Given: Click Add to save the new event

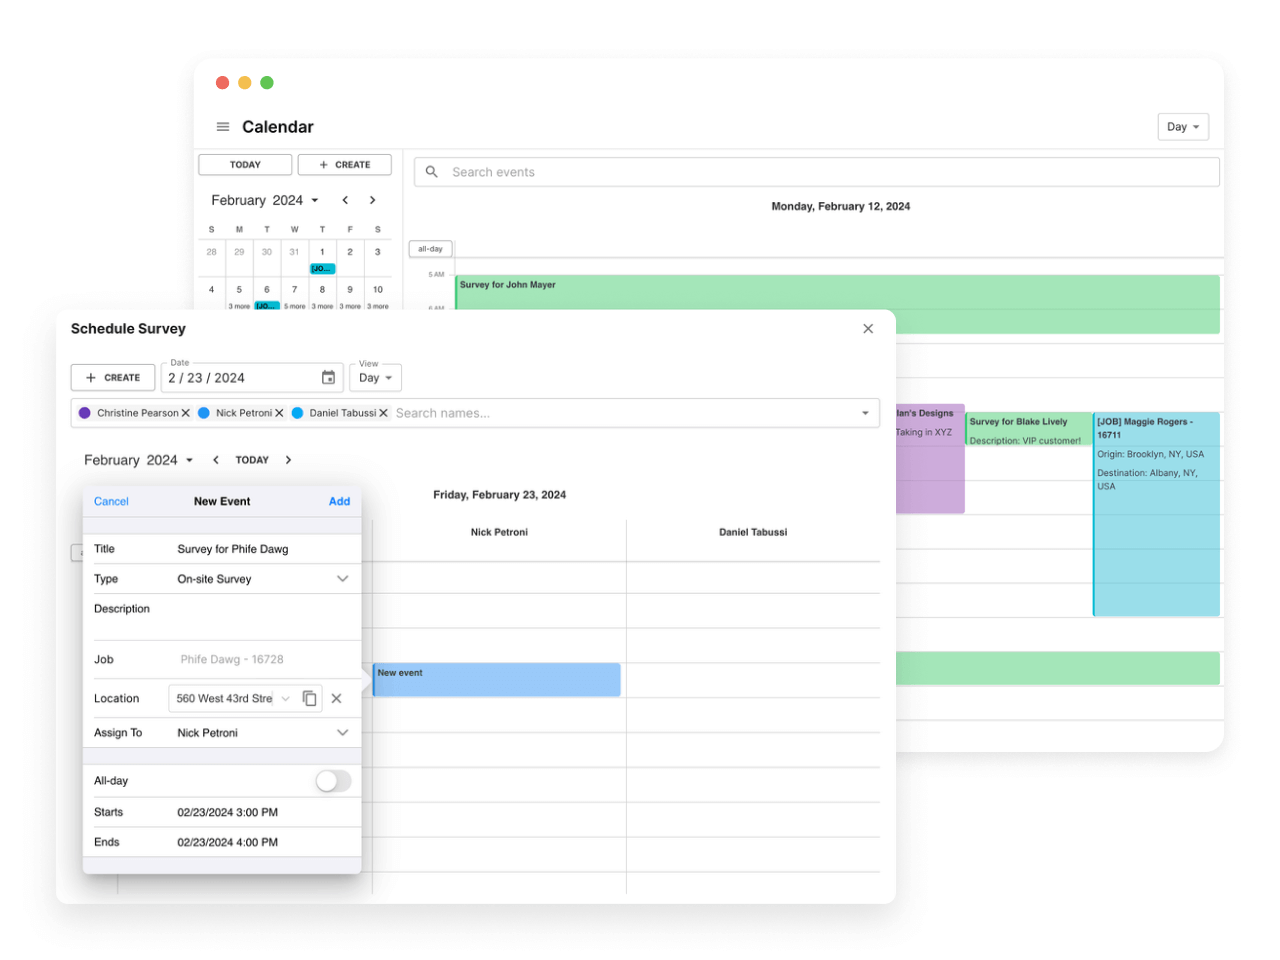Looking at the screenshot, I should point(339,501).
